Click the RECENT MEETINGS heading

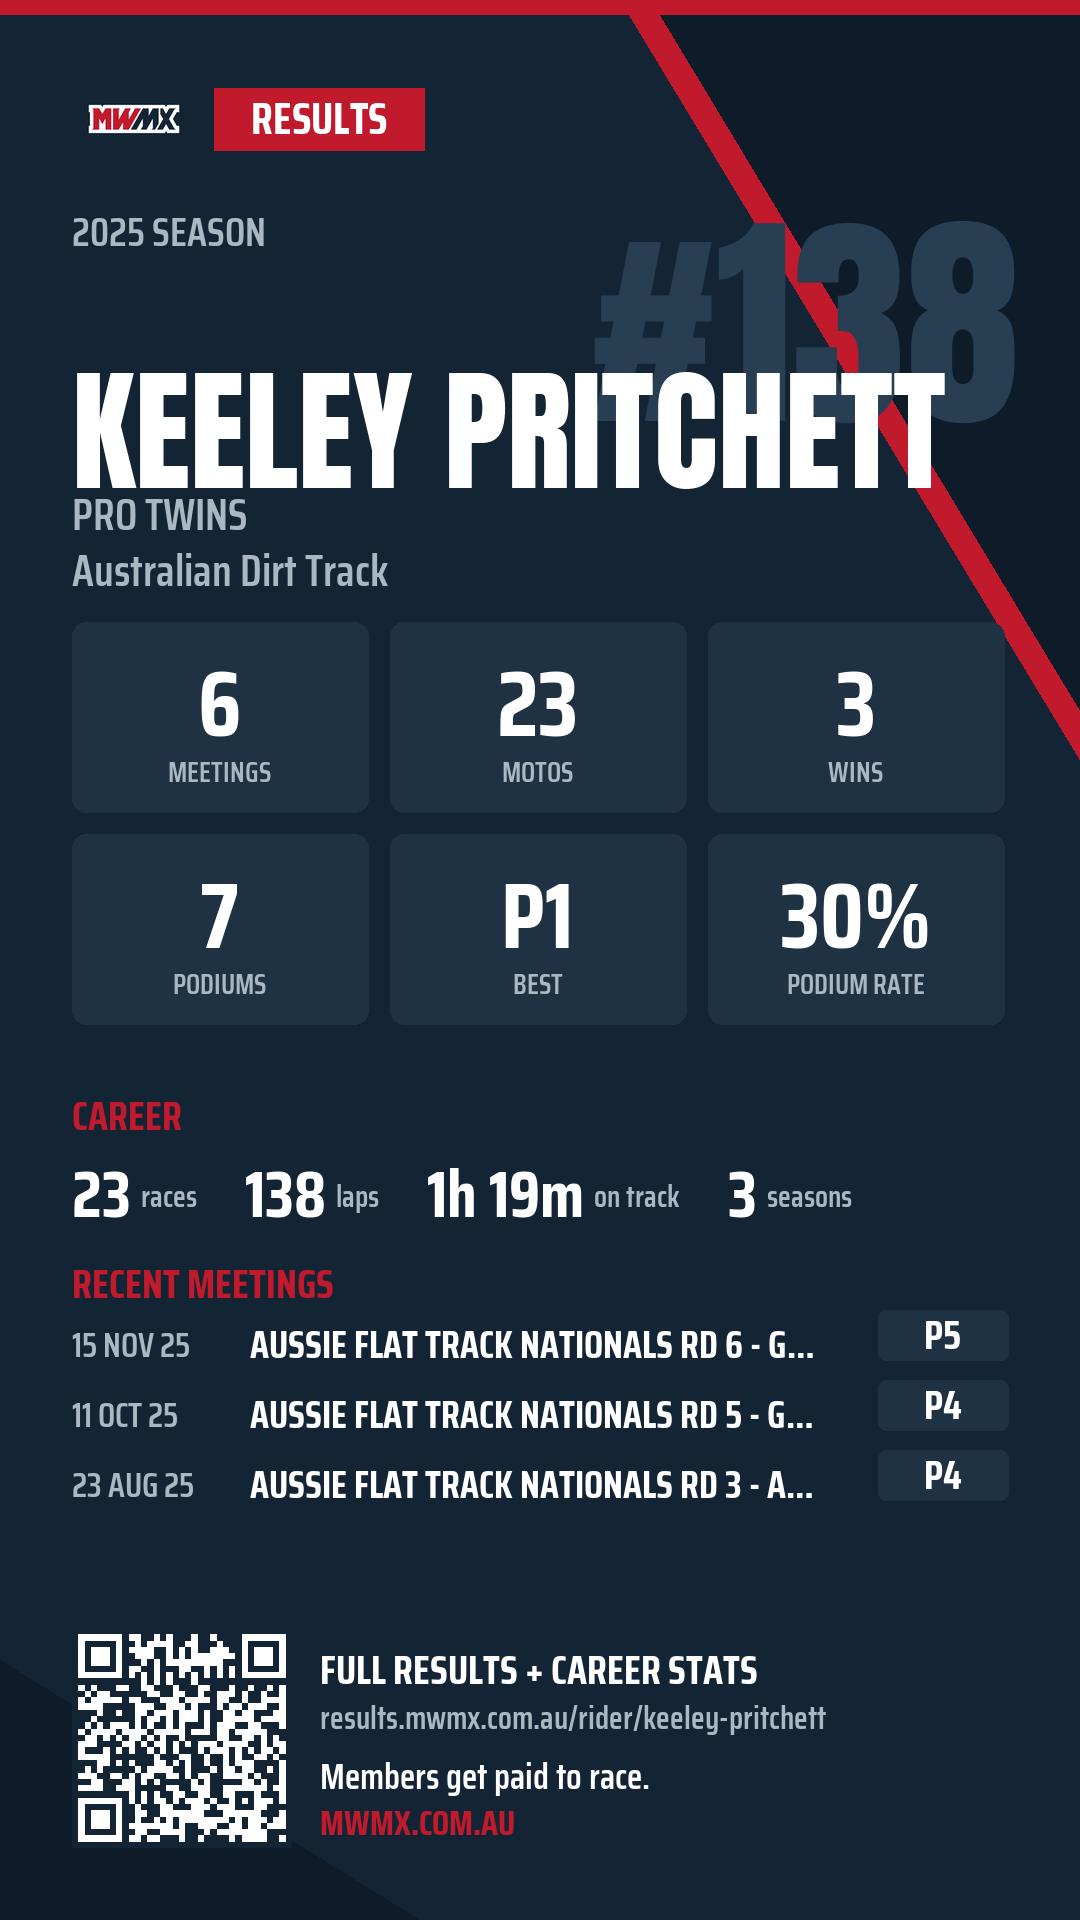coord(203,1284)
